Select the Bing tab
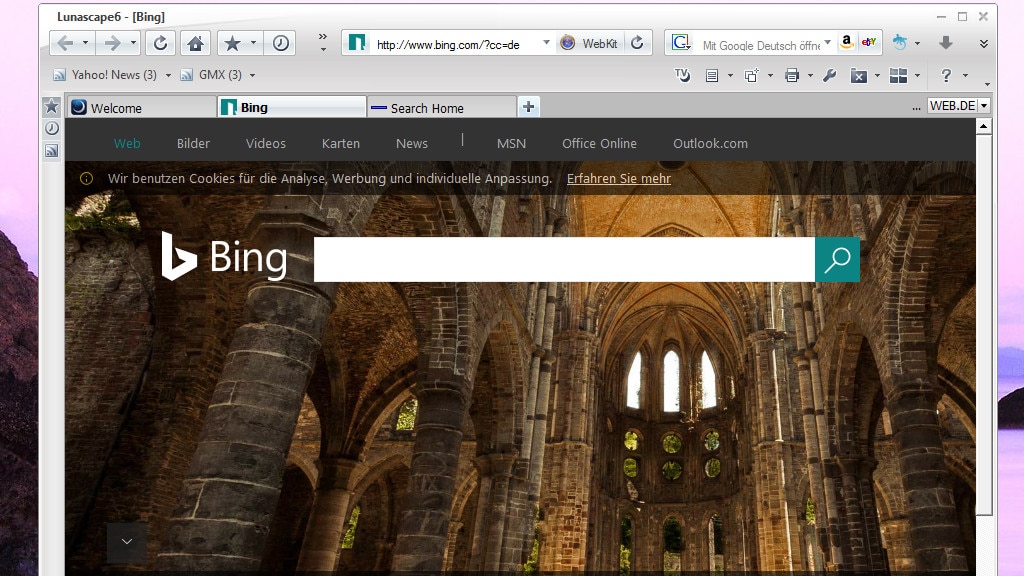This screenshot has width=1024, height=576. 292,107
